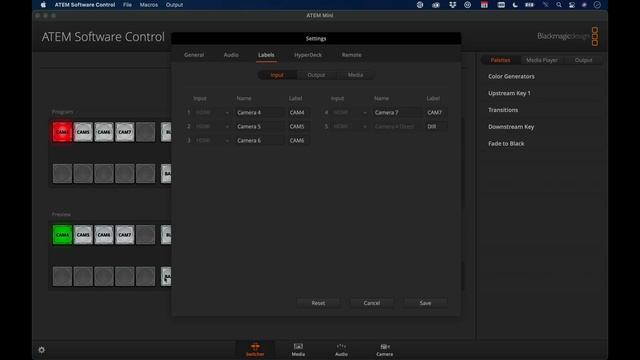The height and width of the screenshot is (360, 640).
Task: Select the Labels settings tab
Action: [x=266, y=55]
